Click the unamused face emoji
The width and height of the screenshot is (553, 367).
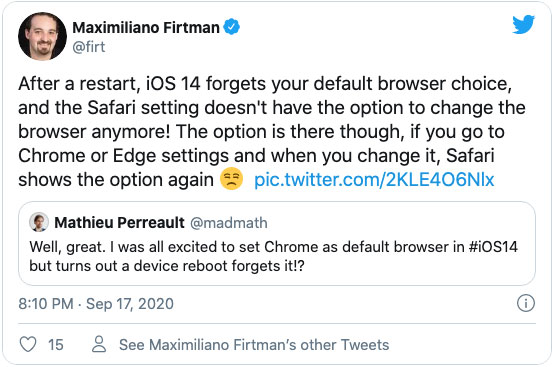pos(231,179)
